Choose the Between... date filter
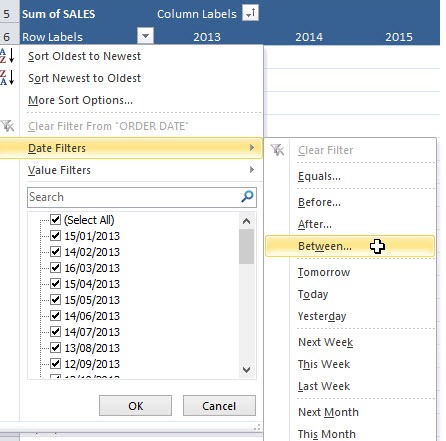Screen dimensions: 446x441 [350, 246]
